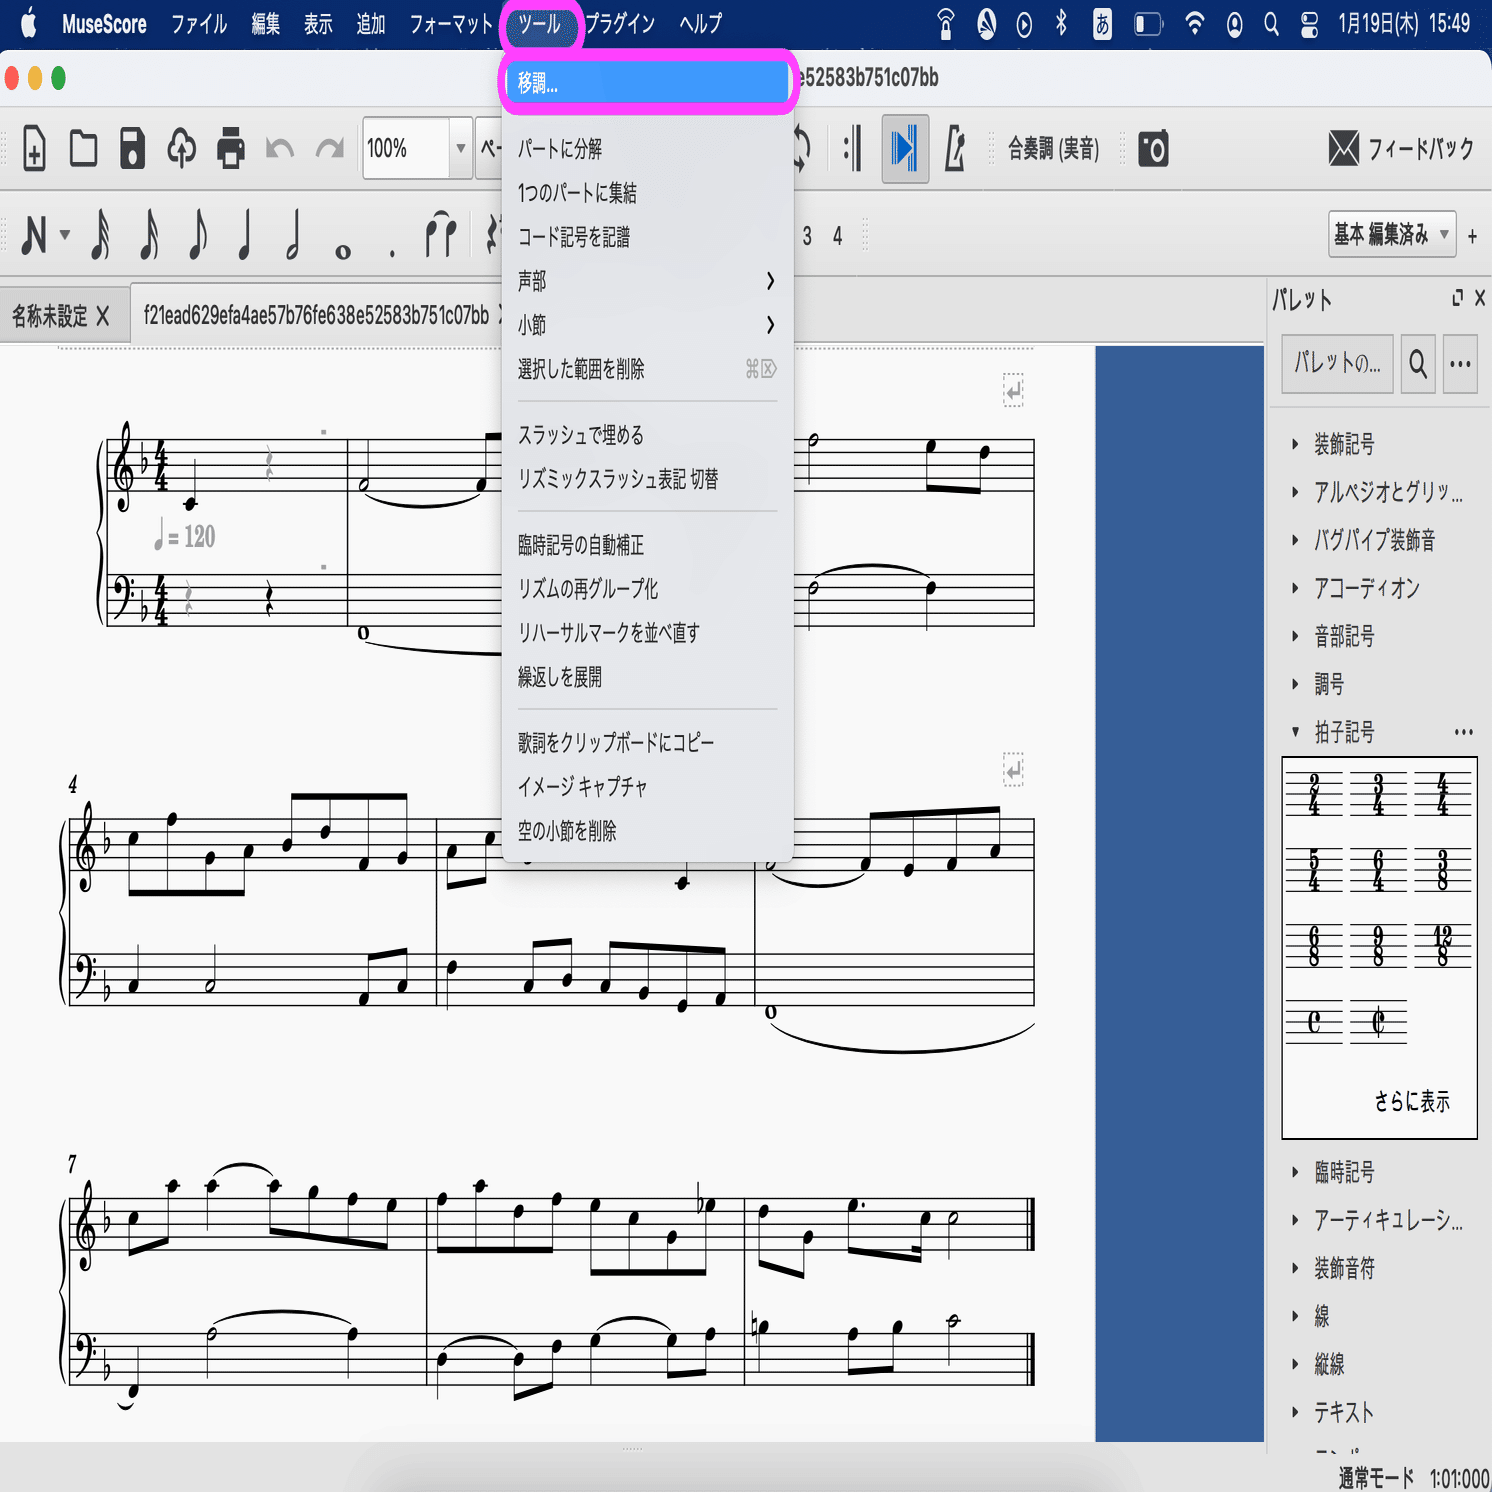The image size is (1492, 1492).
Task: Open the ファイル menu in menu bar
Action: (199, 24)
